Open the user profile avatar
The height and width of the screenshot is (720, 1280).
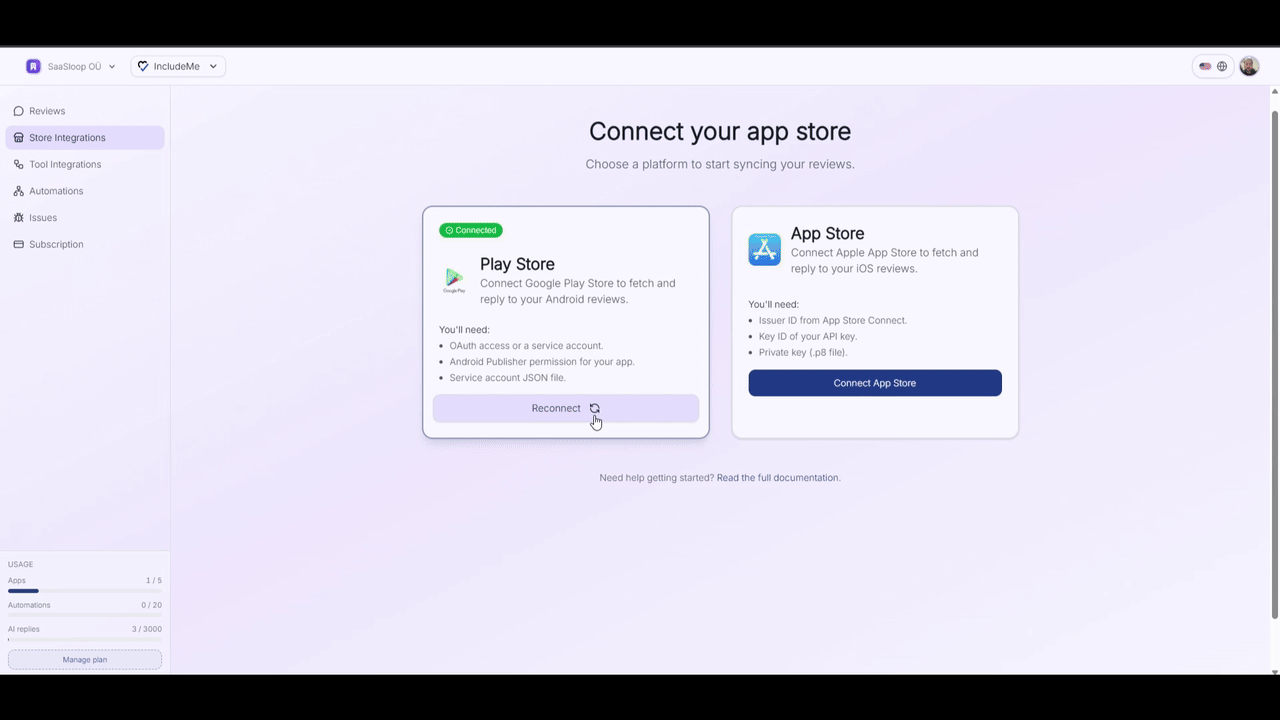coord(1249,66)
